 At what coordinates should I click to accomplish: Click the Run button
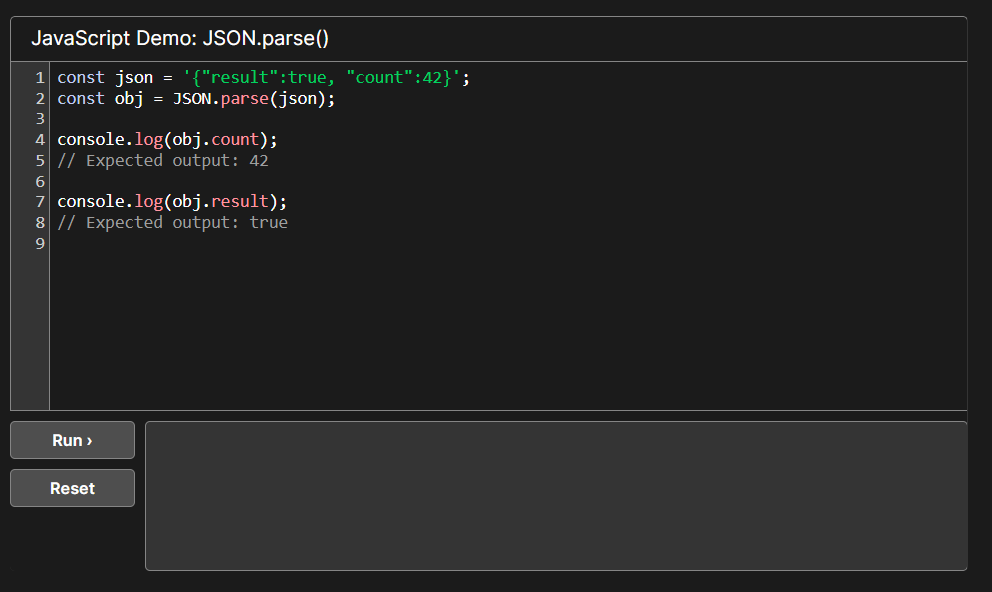pyautogui.click(x=72, y=440)
